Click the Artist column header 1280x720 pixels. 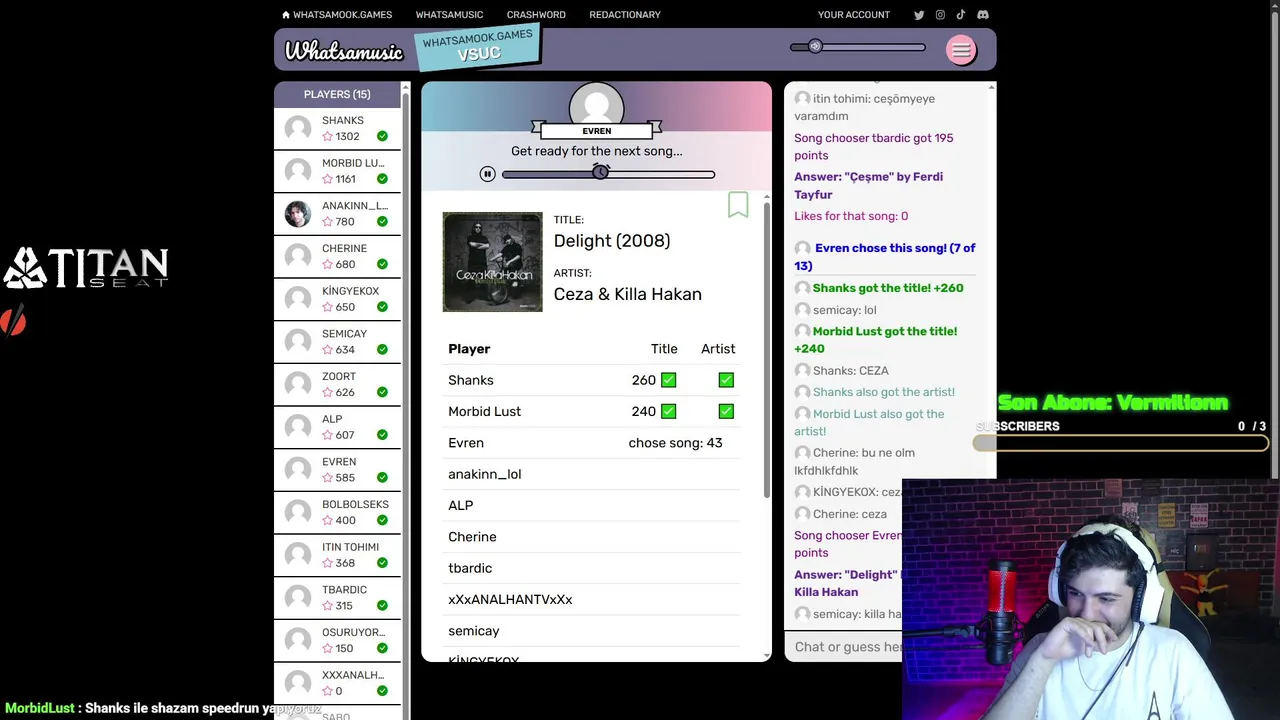[718, 349]
